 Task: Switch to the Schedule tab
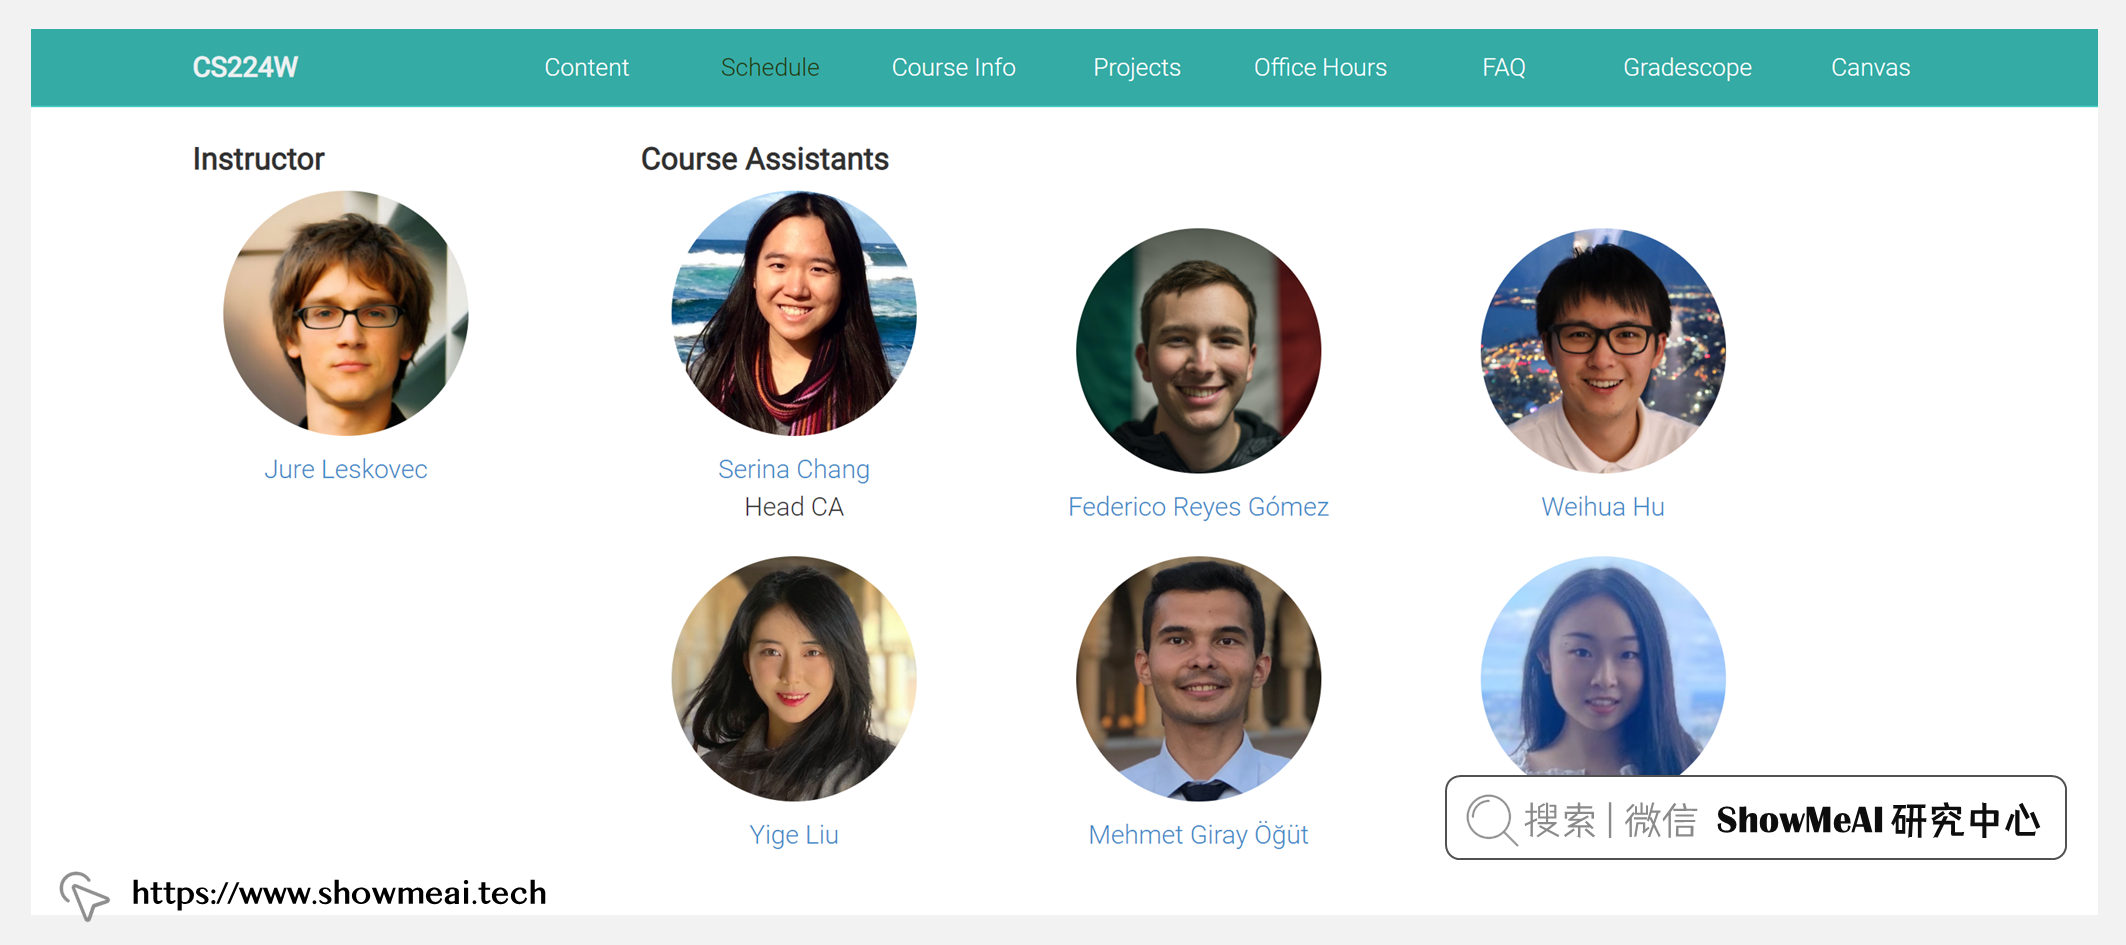770,67
